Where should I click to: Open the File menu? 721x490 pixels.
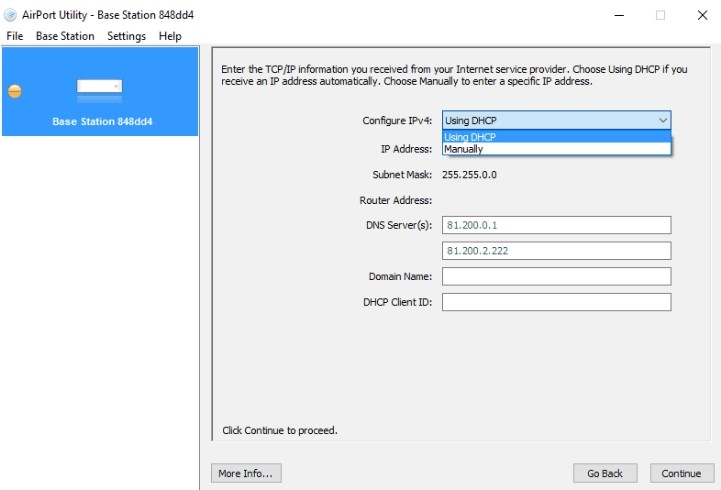(15, 36)
